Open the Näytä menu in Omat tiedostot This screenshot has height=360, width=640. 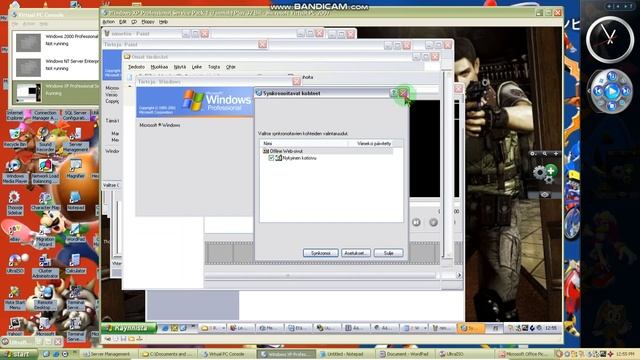point(180,67)
